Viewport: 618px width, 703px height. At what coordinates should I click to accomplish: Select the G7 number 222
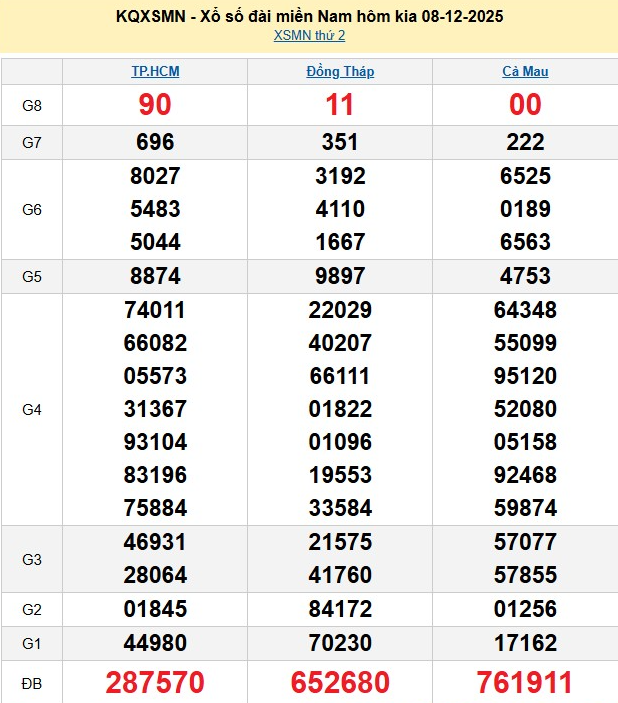(x=525, y=142)
